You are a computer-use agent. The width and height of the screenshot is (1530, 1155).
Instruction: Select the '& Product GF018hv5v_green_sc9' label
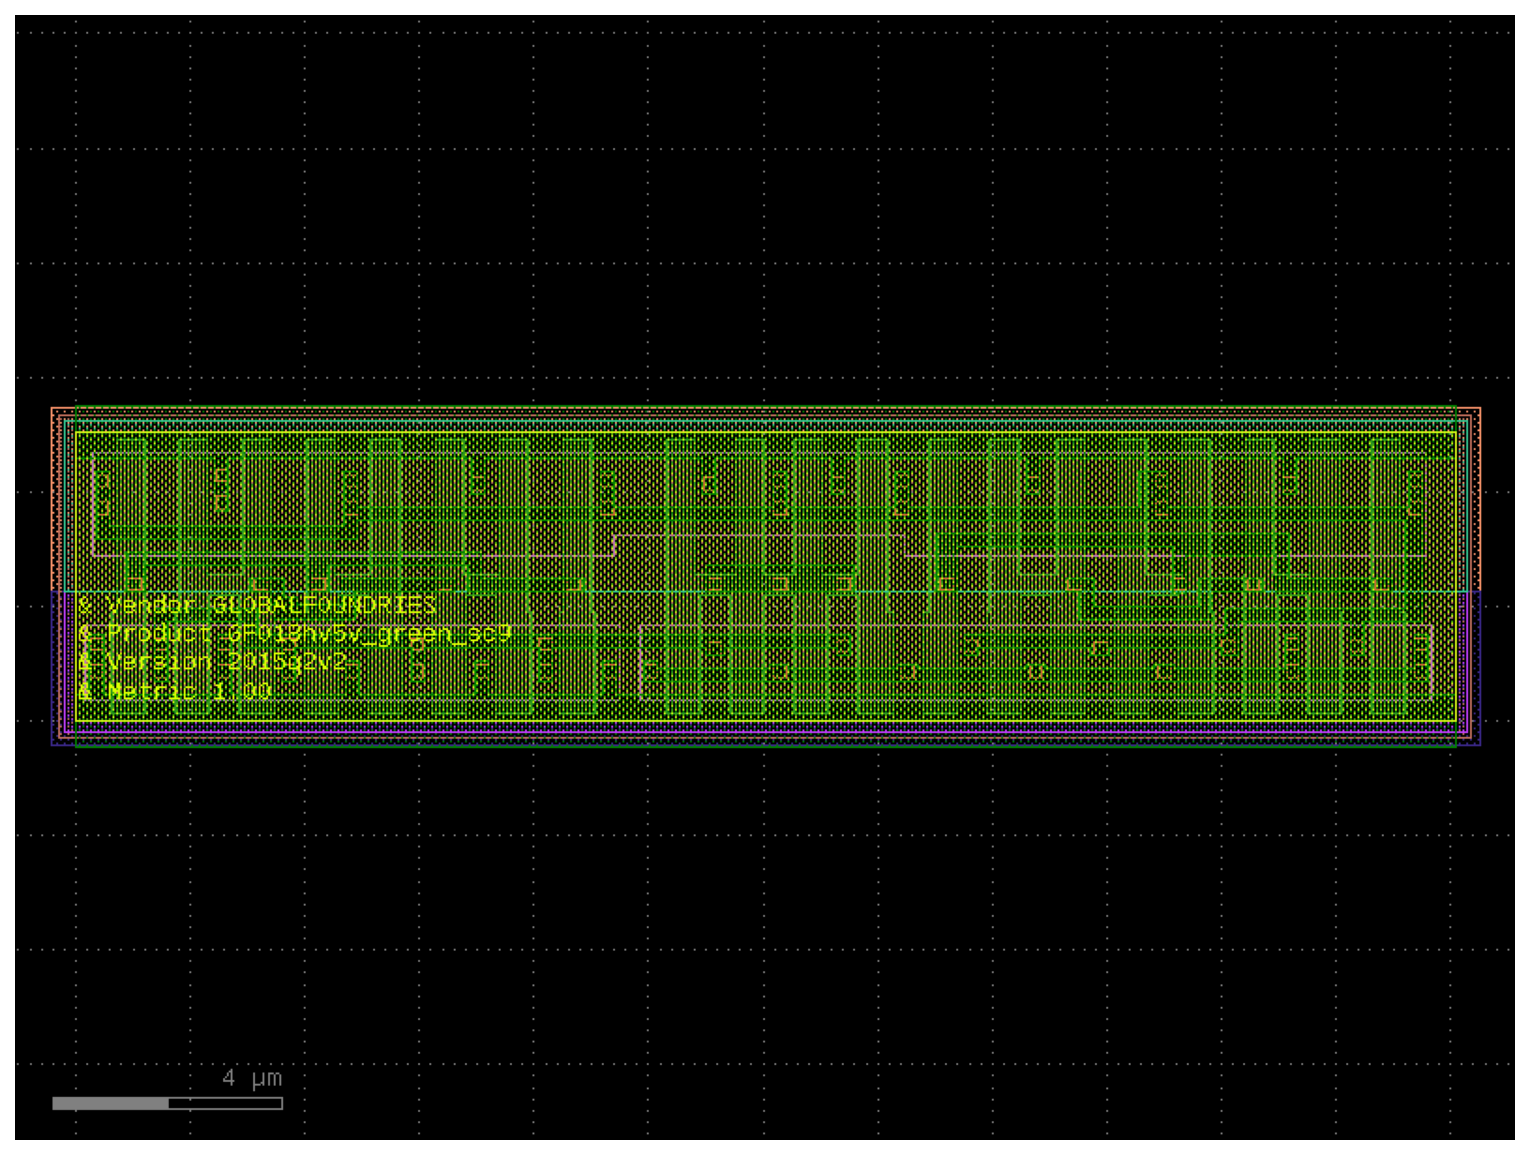[x=295, y=634]
